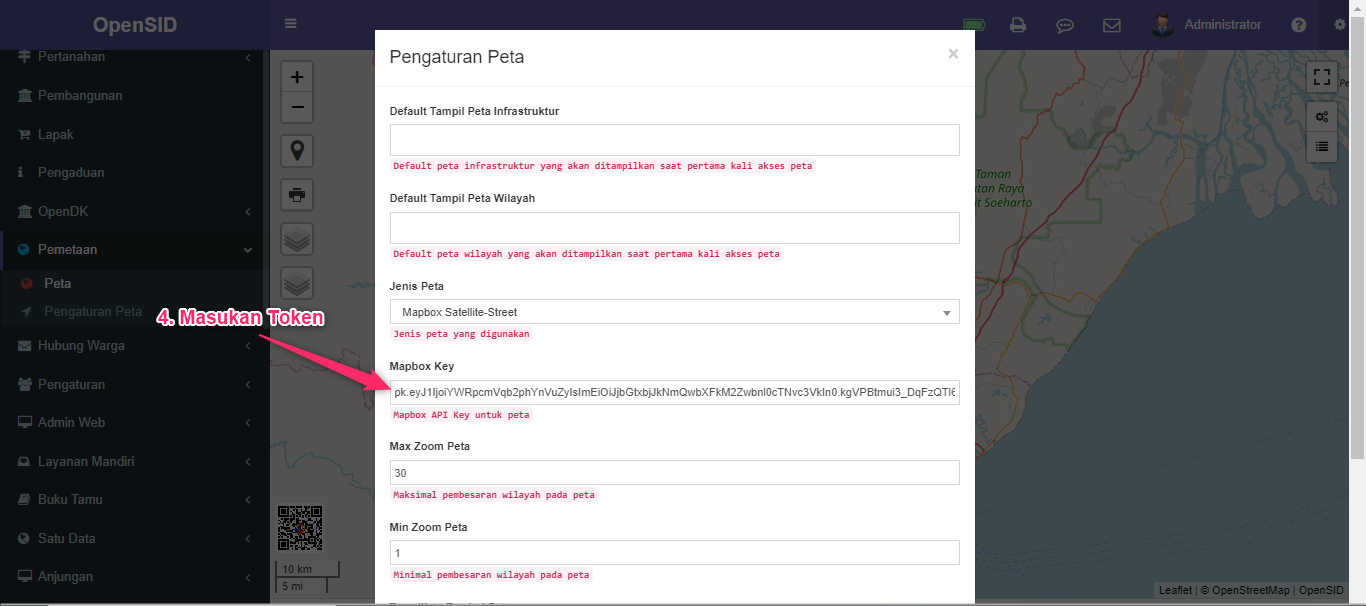Screen dimensions: 1366x606
Task: Open the print map tool
Action: pyautogui.click(x=297, y=195)
